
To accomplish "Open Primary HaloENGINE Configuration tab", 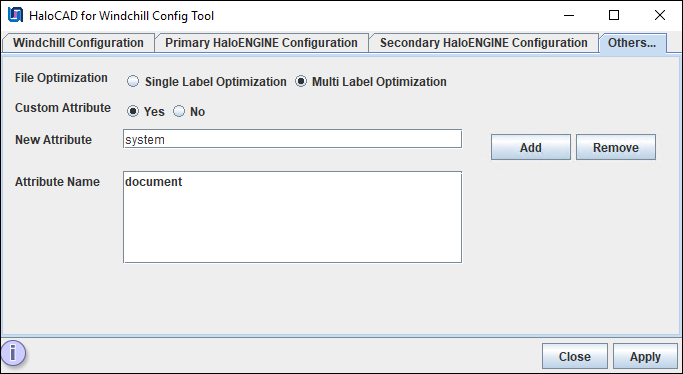I will point(261,43).
